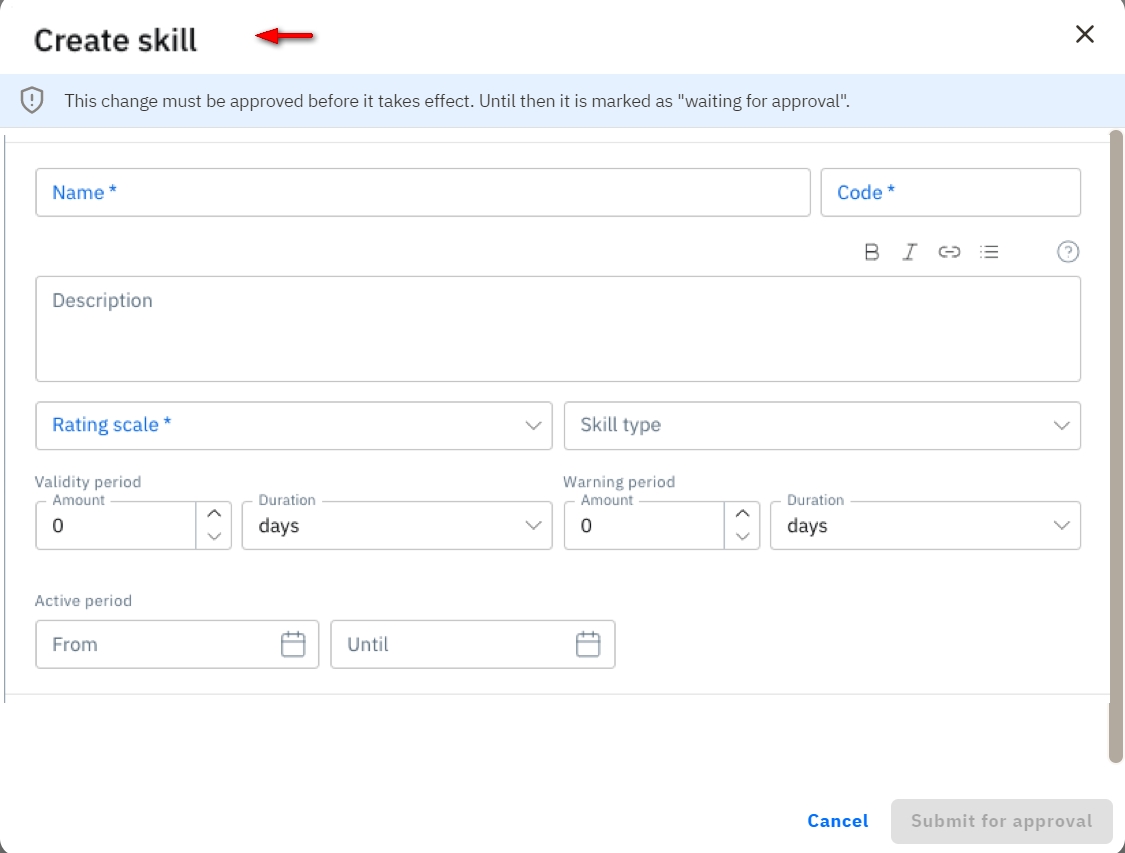Change the Warning period duration unit
Screen dimensions: 1125x853
[x=924, y=526]
